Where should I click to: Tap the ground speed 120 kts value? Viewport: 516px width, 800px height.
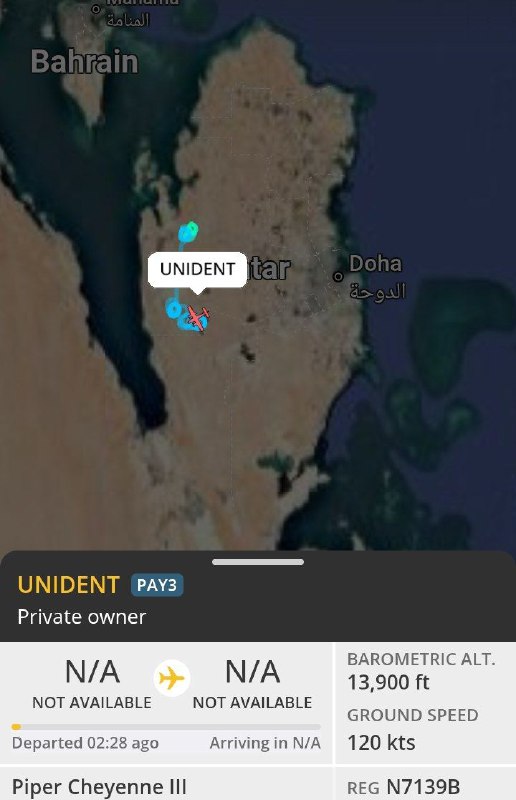click(381, 742)
